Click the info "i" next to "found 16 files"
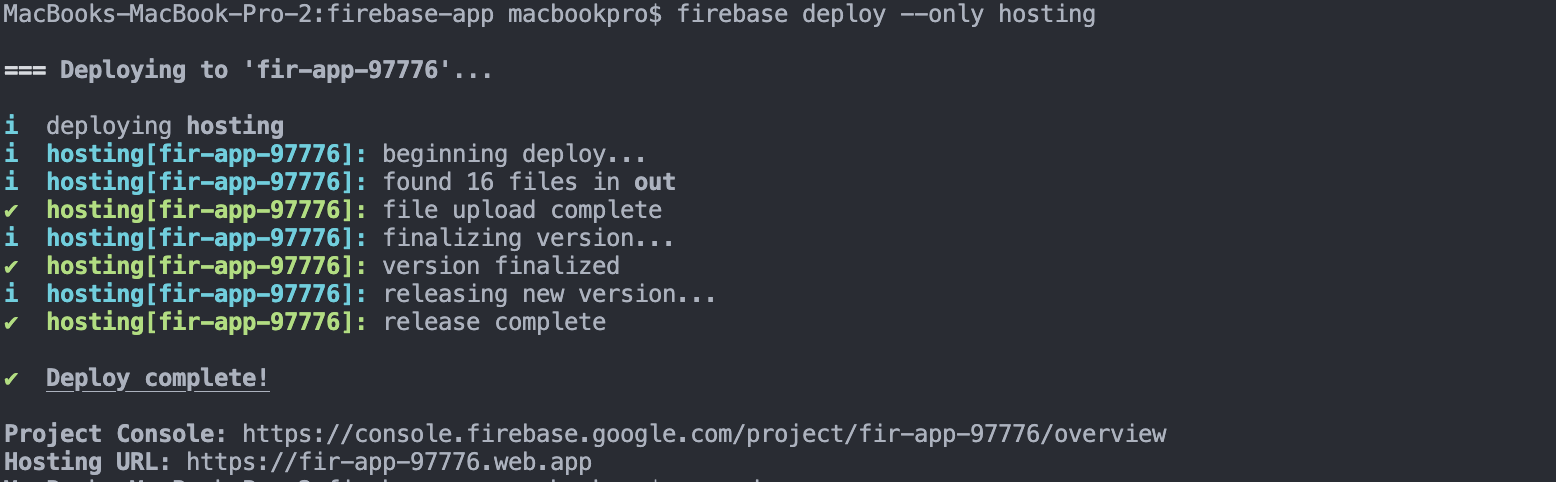The height and width of the screenshot is (482, 1556). (x=11, y=182)
